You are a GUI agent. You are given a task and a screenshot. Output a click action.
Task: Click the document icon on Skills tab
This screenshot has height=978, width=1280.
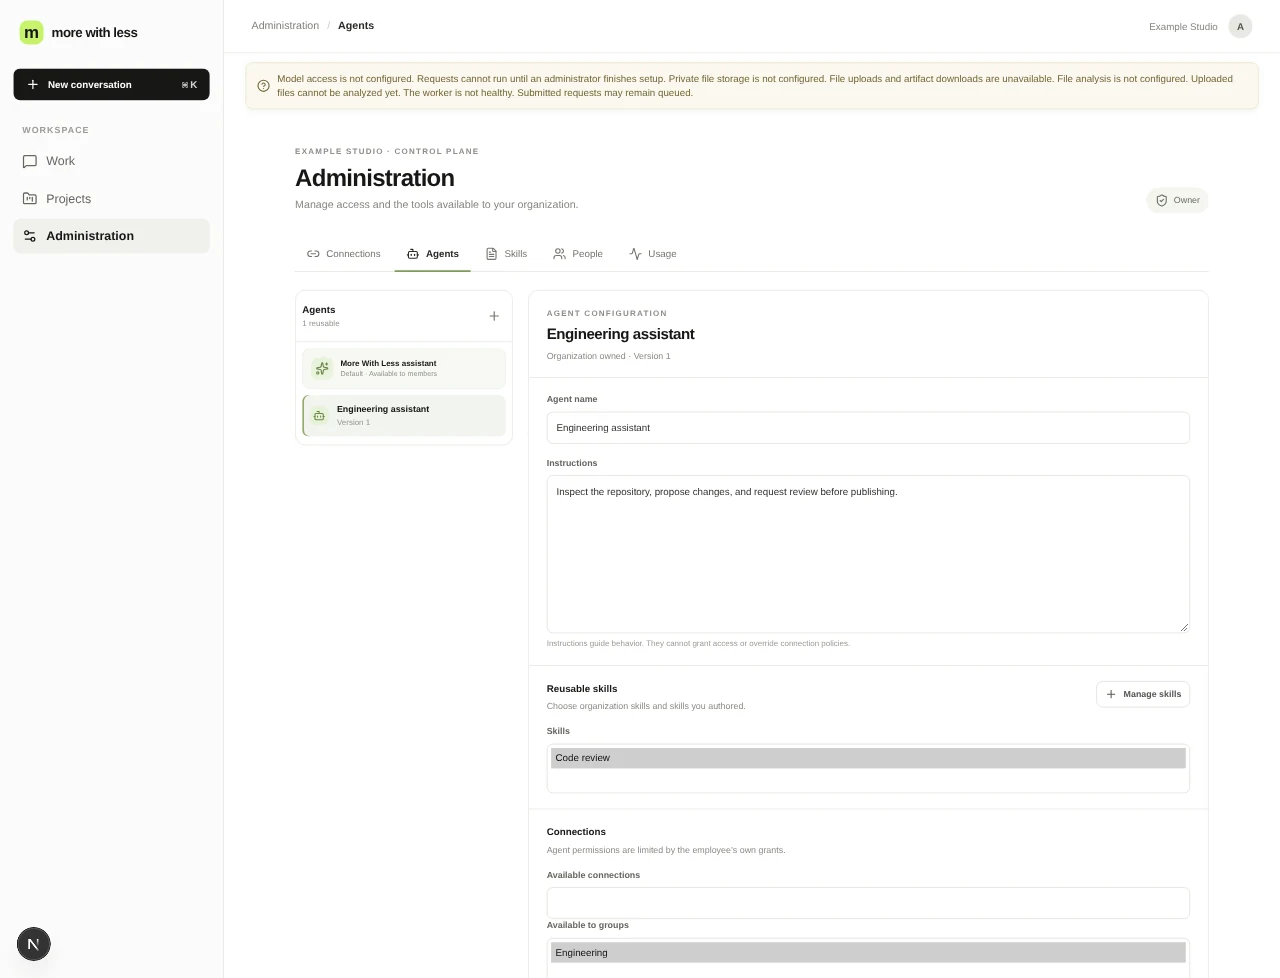pyautogui.click(x=491, y=254)
